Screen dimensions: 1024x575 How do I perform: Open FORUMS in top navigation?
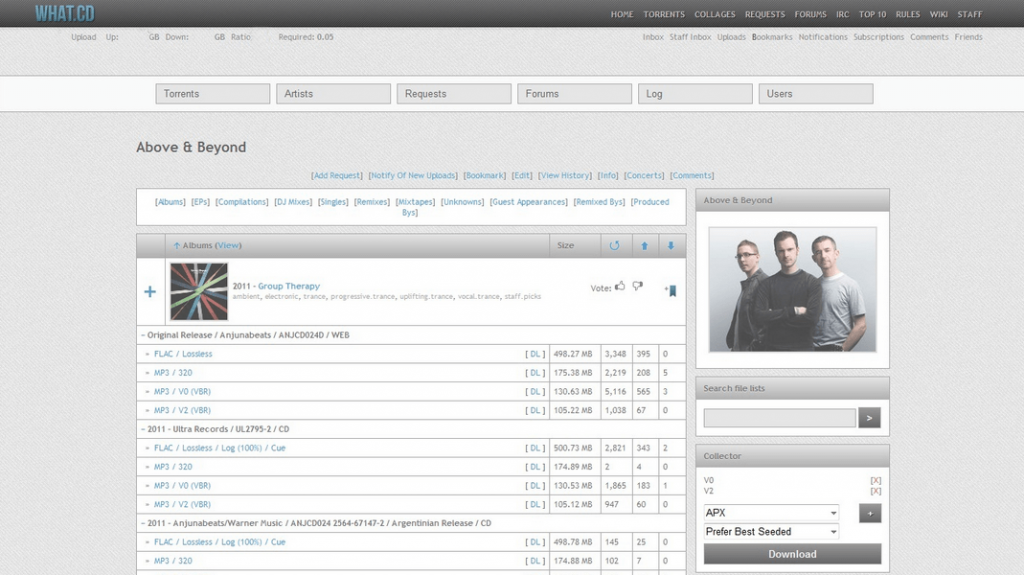tap(810, 14)
